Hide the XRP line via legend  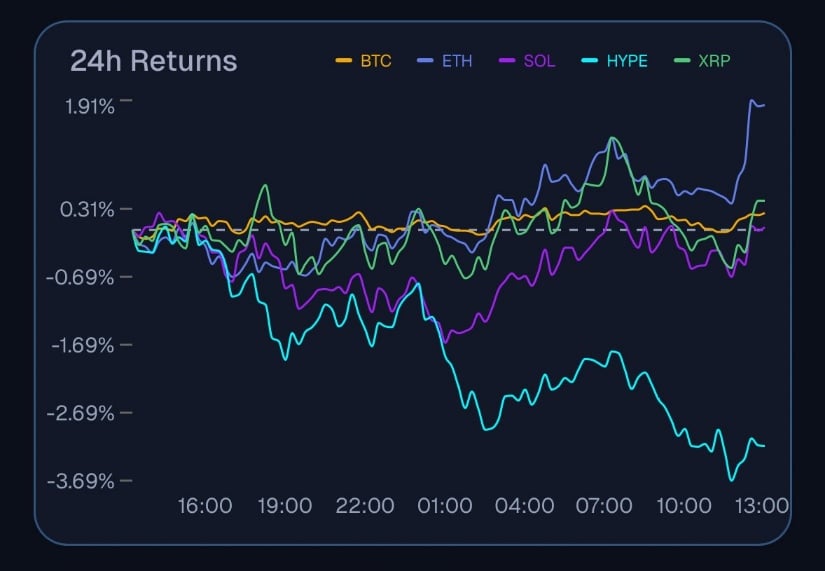click(x=702, y=61)
